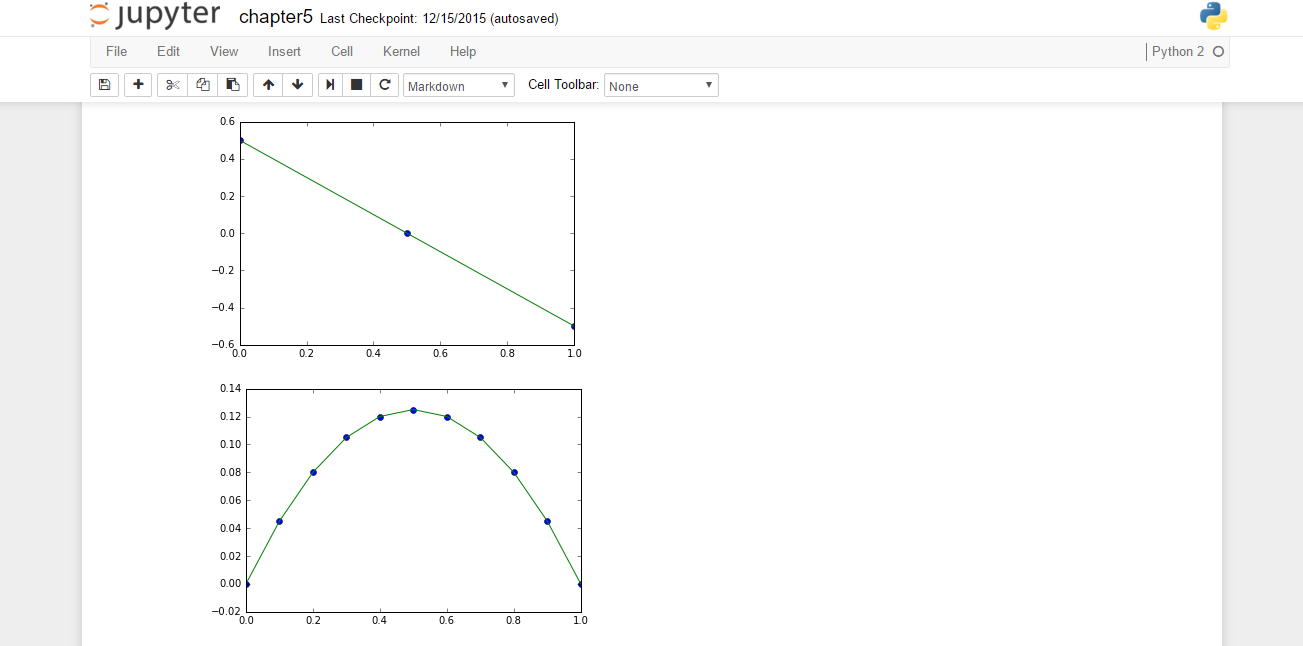Select the parabola plot output
Image resolution: width=1303 pixels, height=646 pixels.
click(412, 500)
